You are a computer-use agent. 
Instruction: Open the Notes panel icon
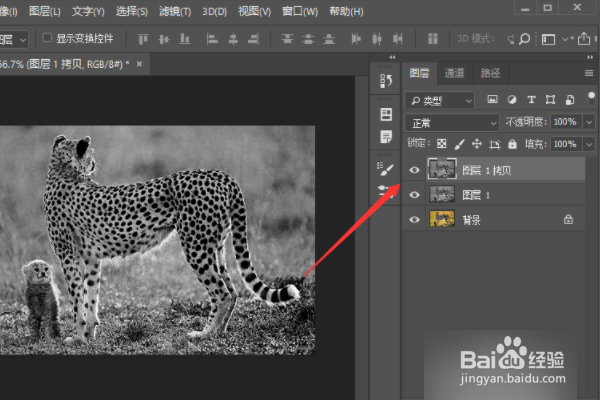coord(386,137)
